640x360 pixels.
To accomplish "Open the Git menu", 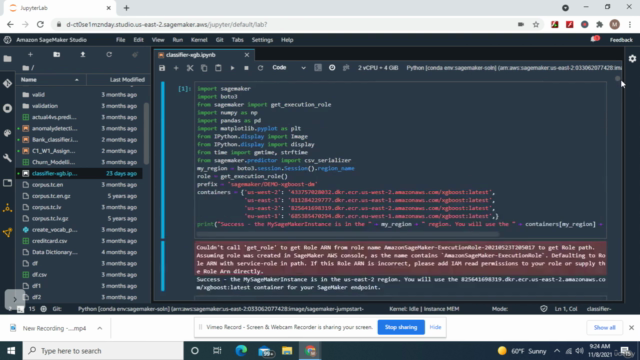I will [x=220, y=40].
